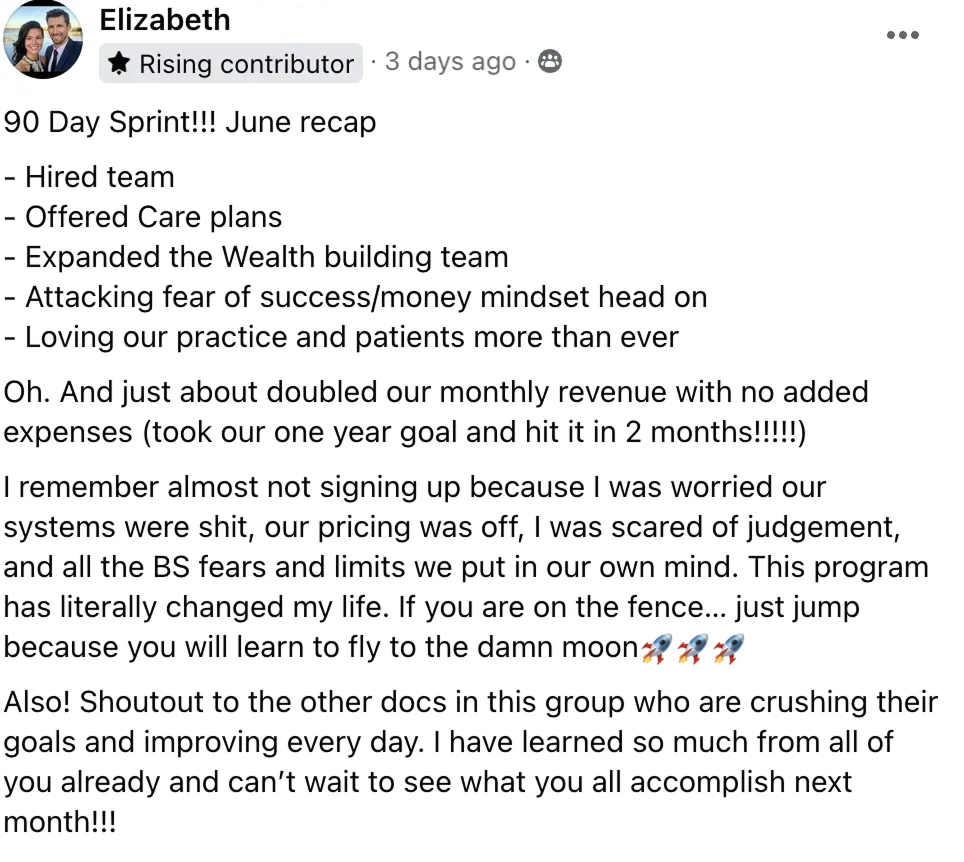Image resolution: width=964 pixels, height=862 pixels.
Task: Click the paragraph starting "I remember almost"
Action: tap(465, 567)
